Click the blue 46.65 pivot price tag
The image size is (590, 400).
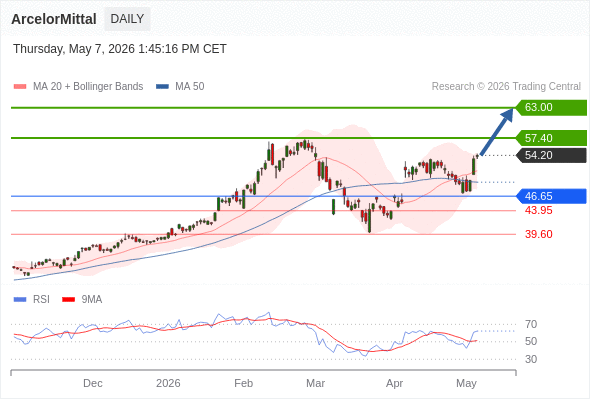[x=551, y=196]
